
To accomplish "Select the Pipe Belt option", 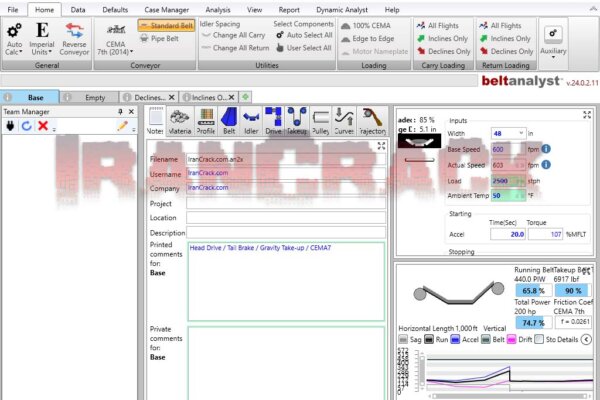I will point(160,39).
